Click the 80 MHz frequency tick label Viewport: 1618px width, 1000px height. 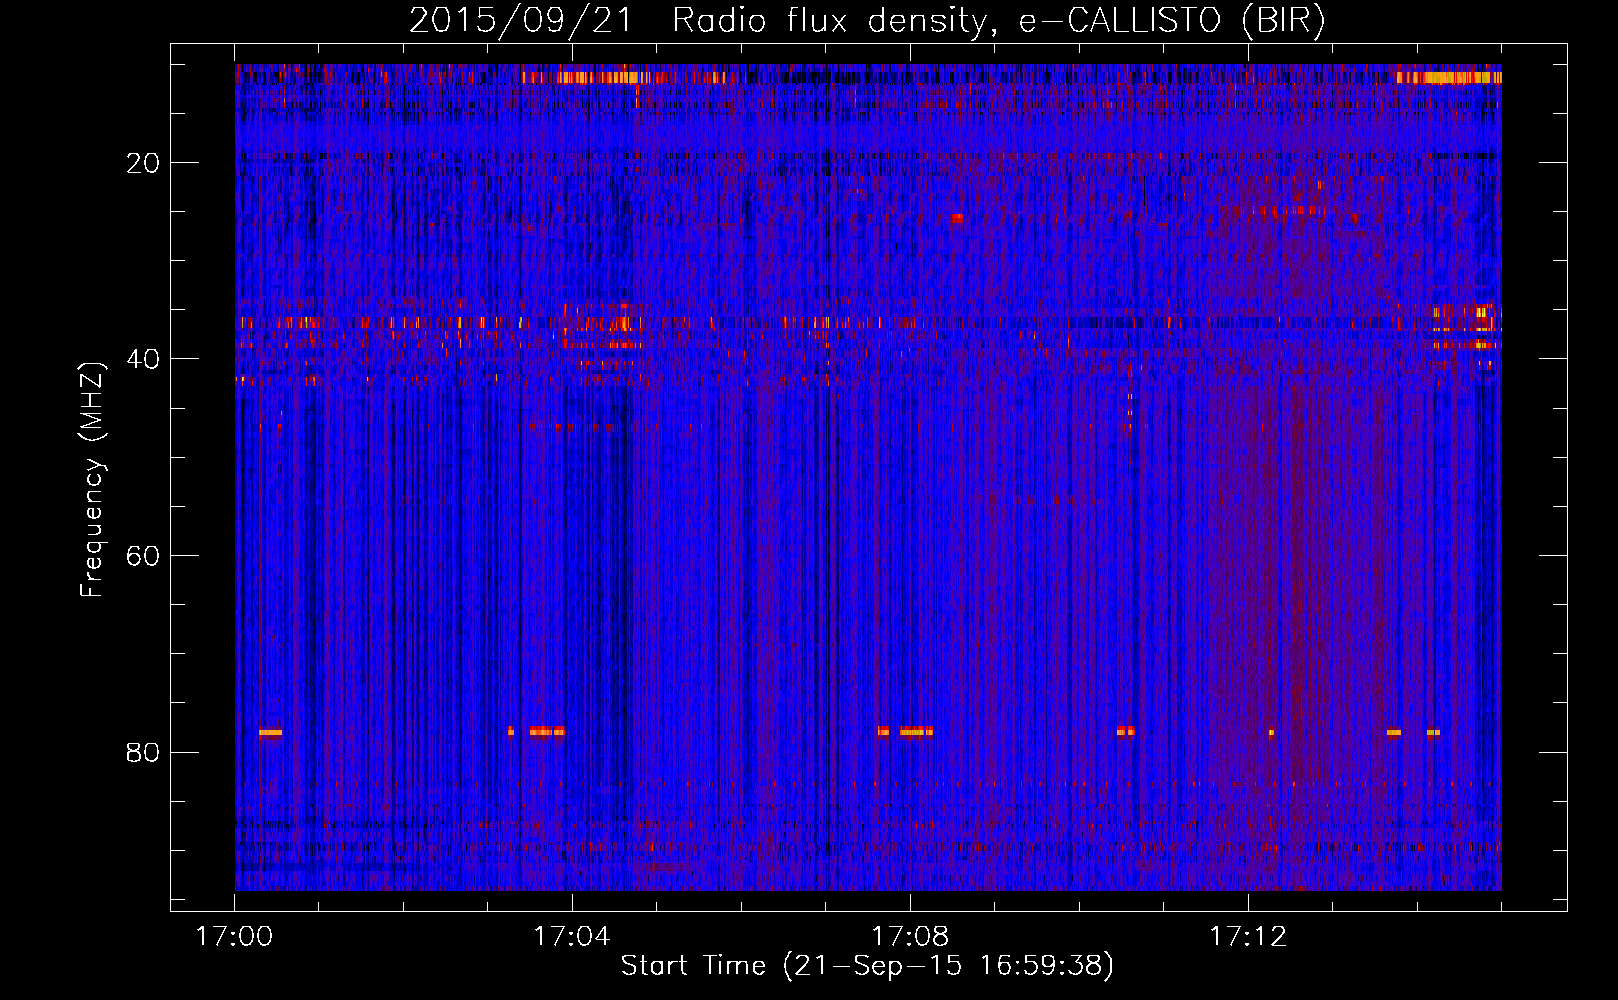tap(143, 752)
